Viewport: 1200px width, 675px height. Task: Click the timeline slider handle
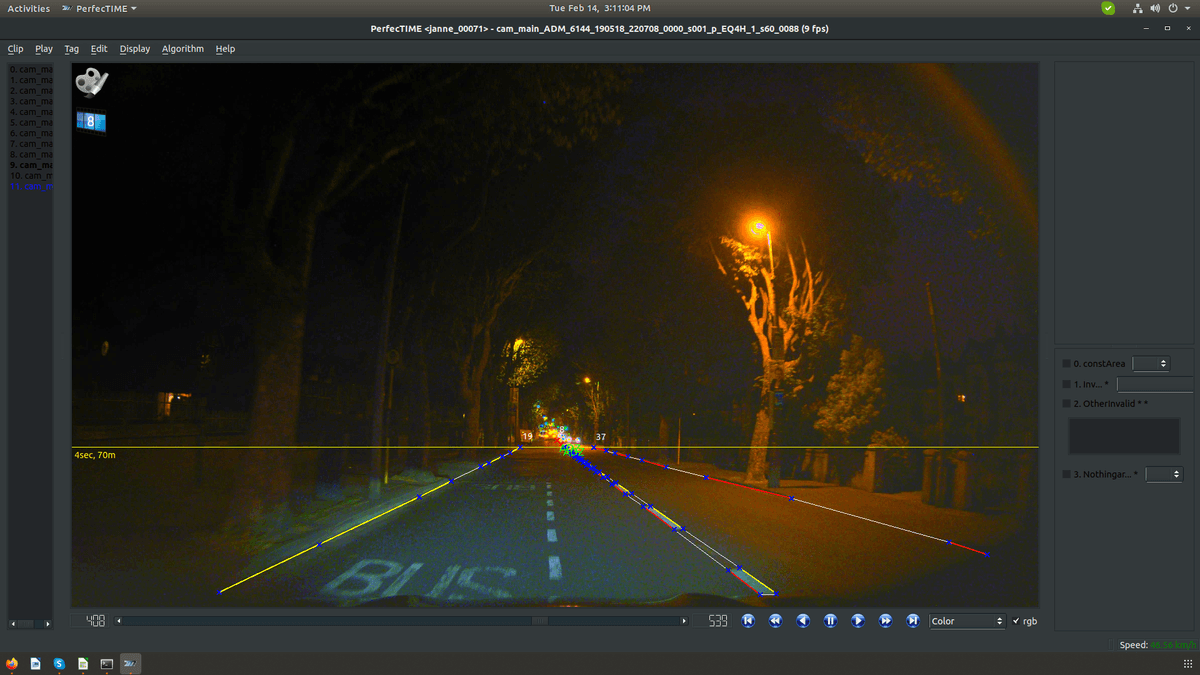[539, 621]
